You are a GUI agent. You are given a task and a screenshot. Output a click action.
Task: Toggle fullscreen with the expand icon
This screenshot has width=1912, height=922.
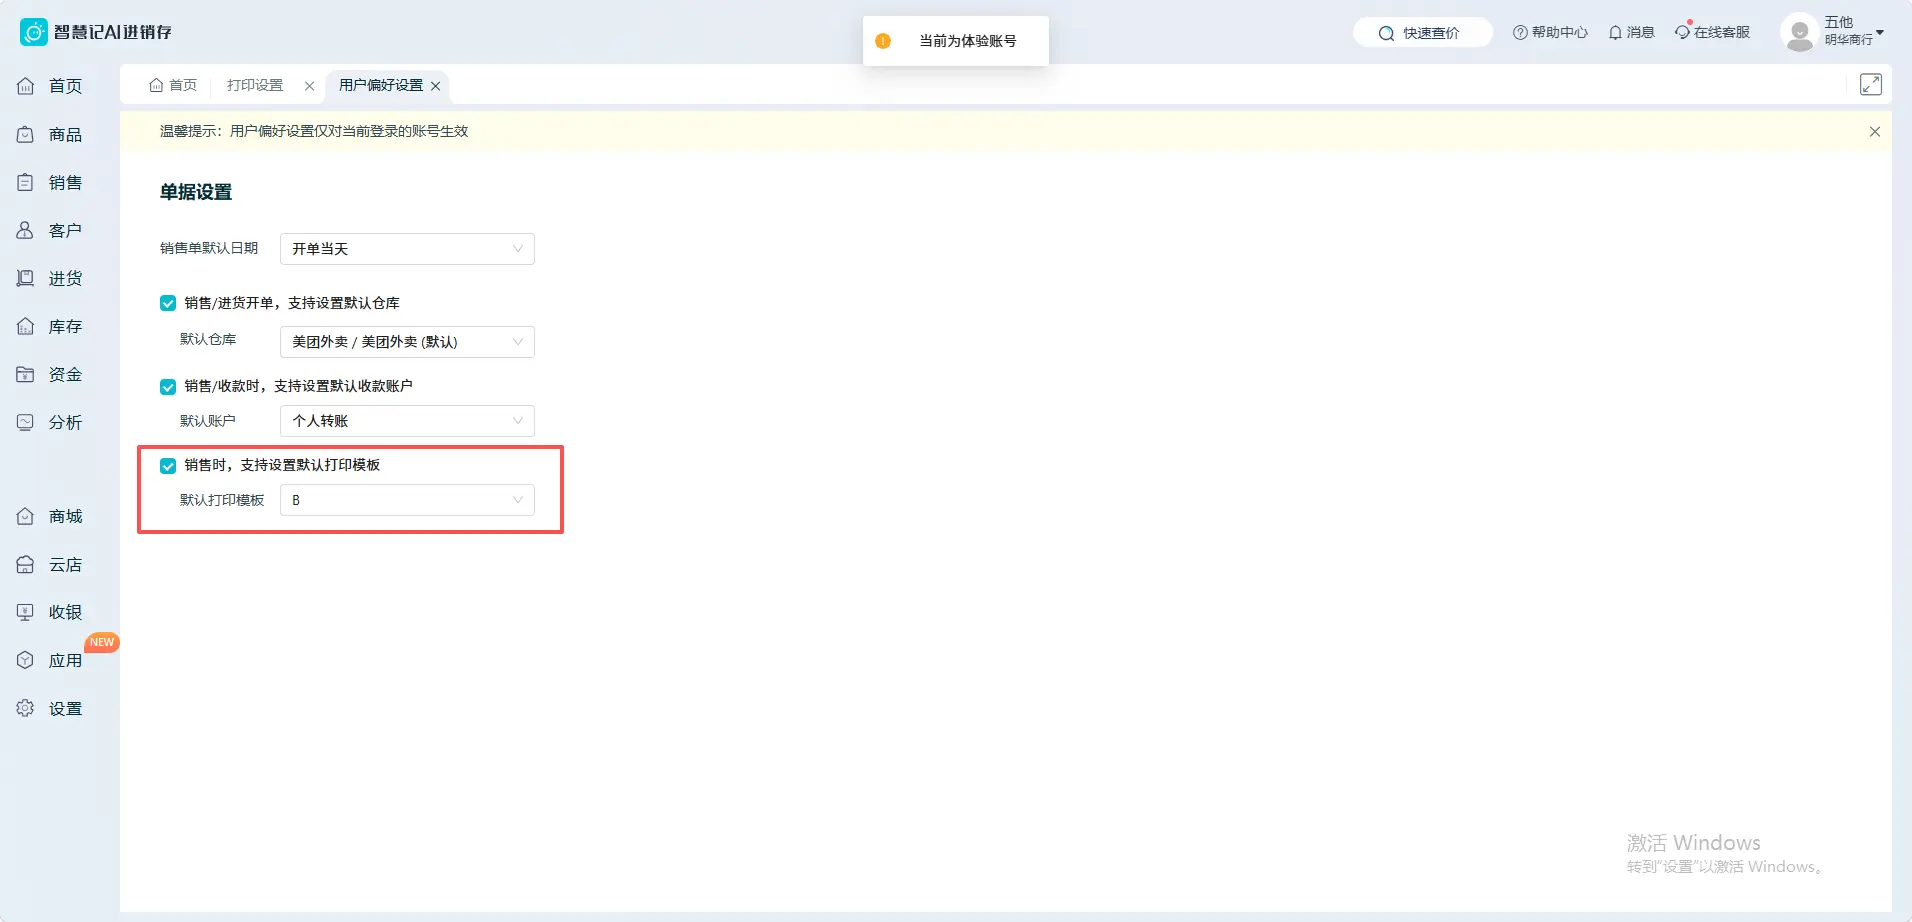[1871, 84]
